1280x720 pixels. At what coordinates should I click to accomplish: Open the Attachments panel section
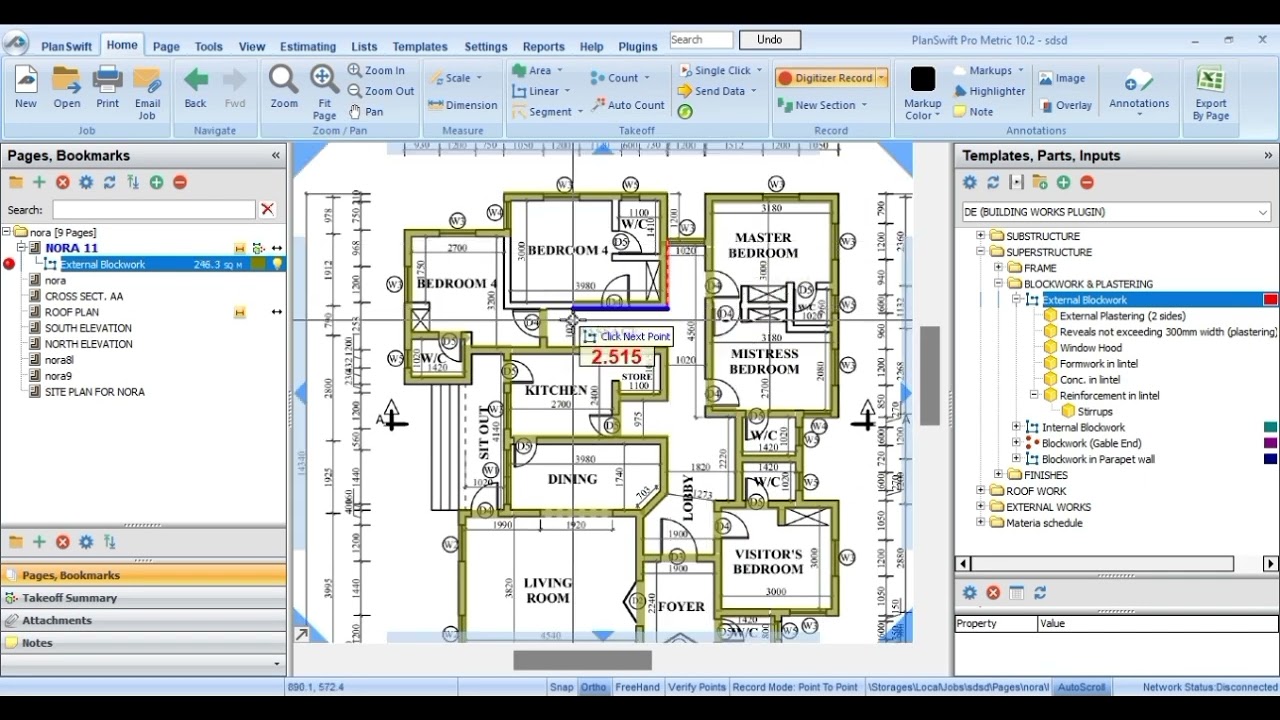coord(143,620)
